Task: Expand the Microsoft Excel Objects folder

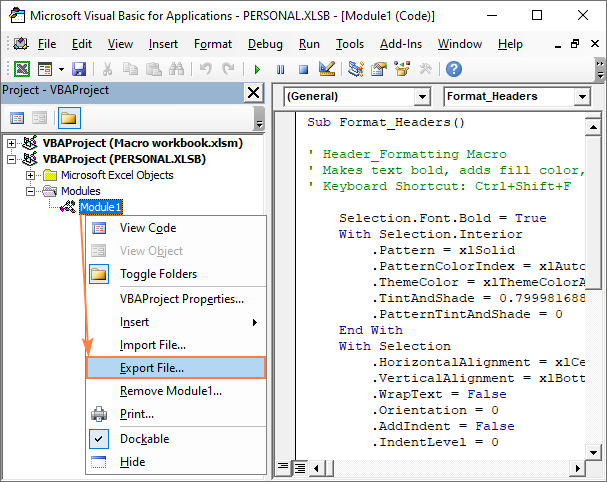Action: [x=31, y=175]
